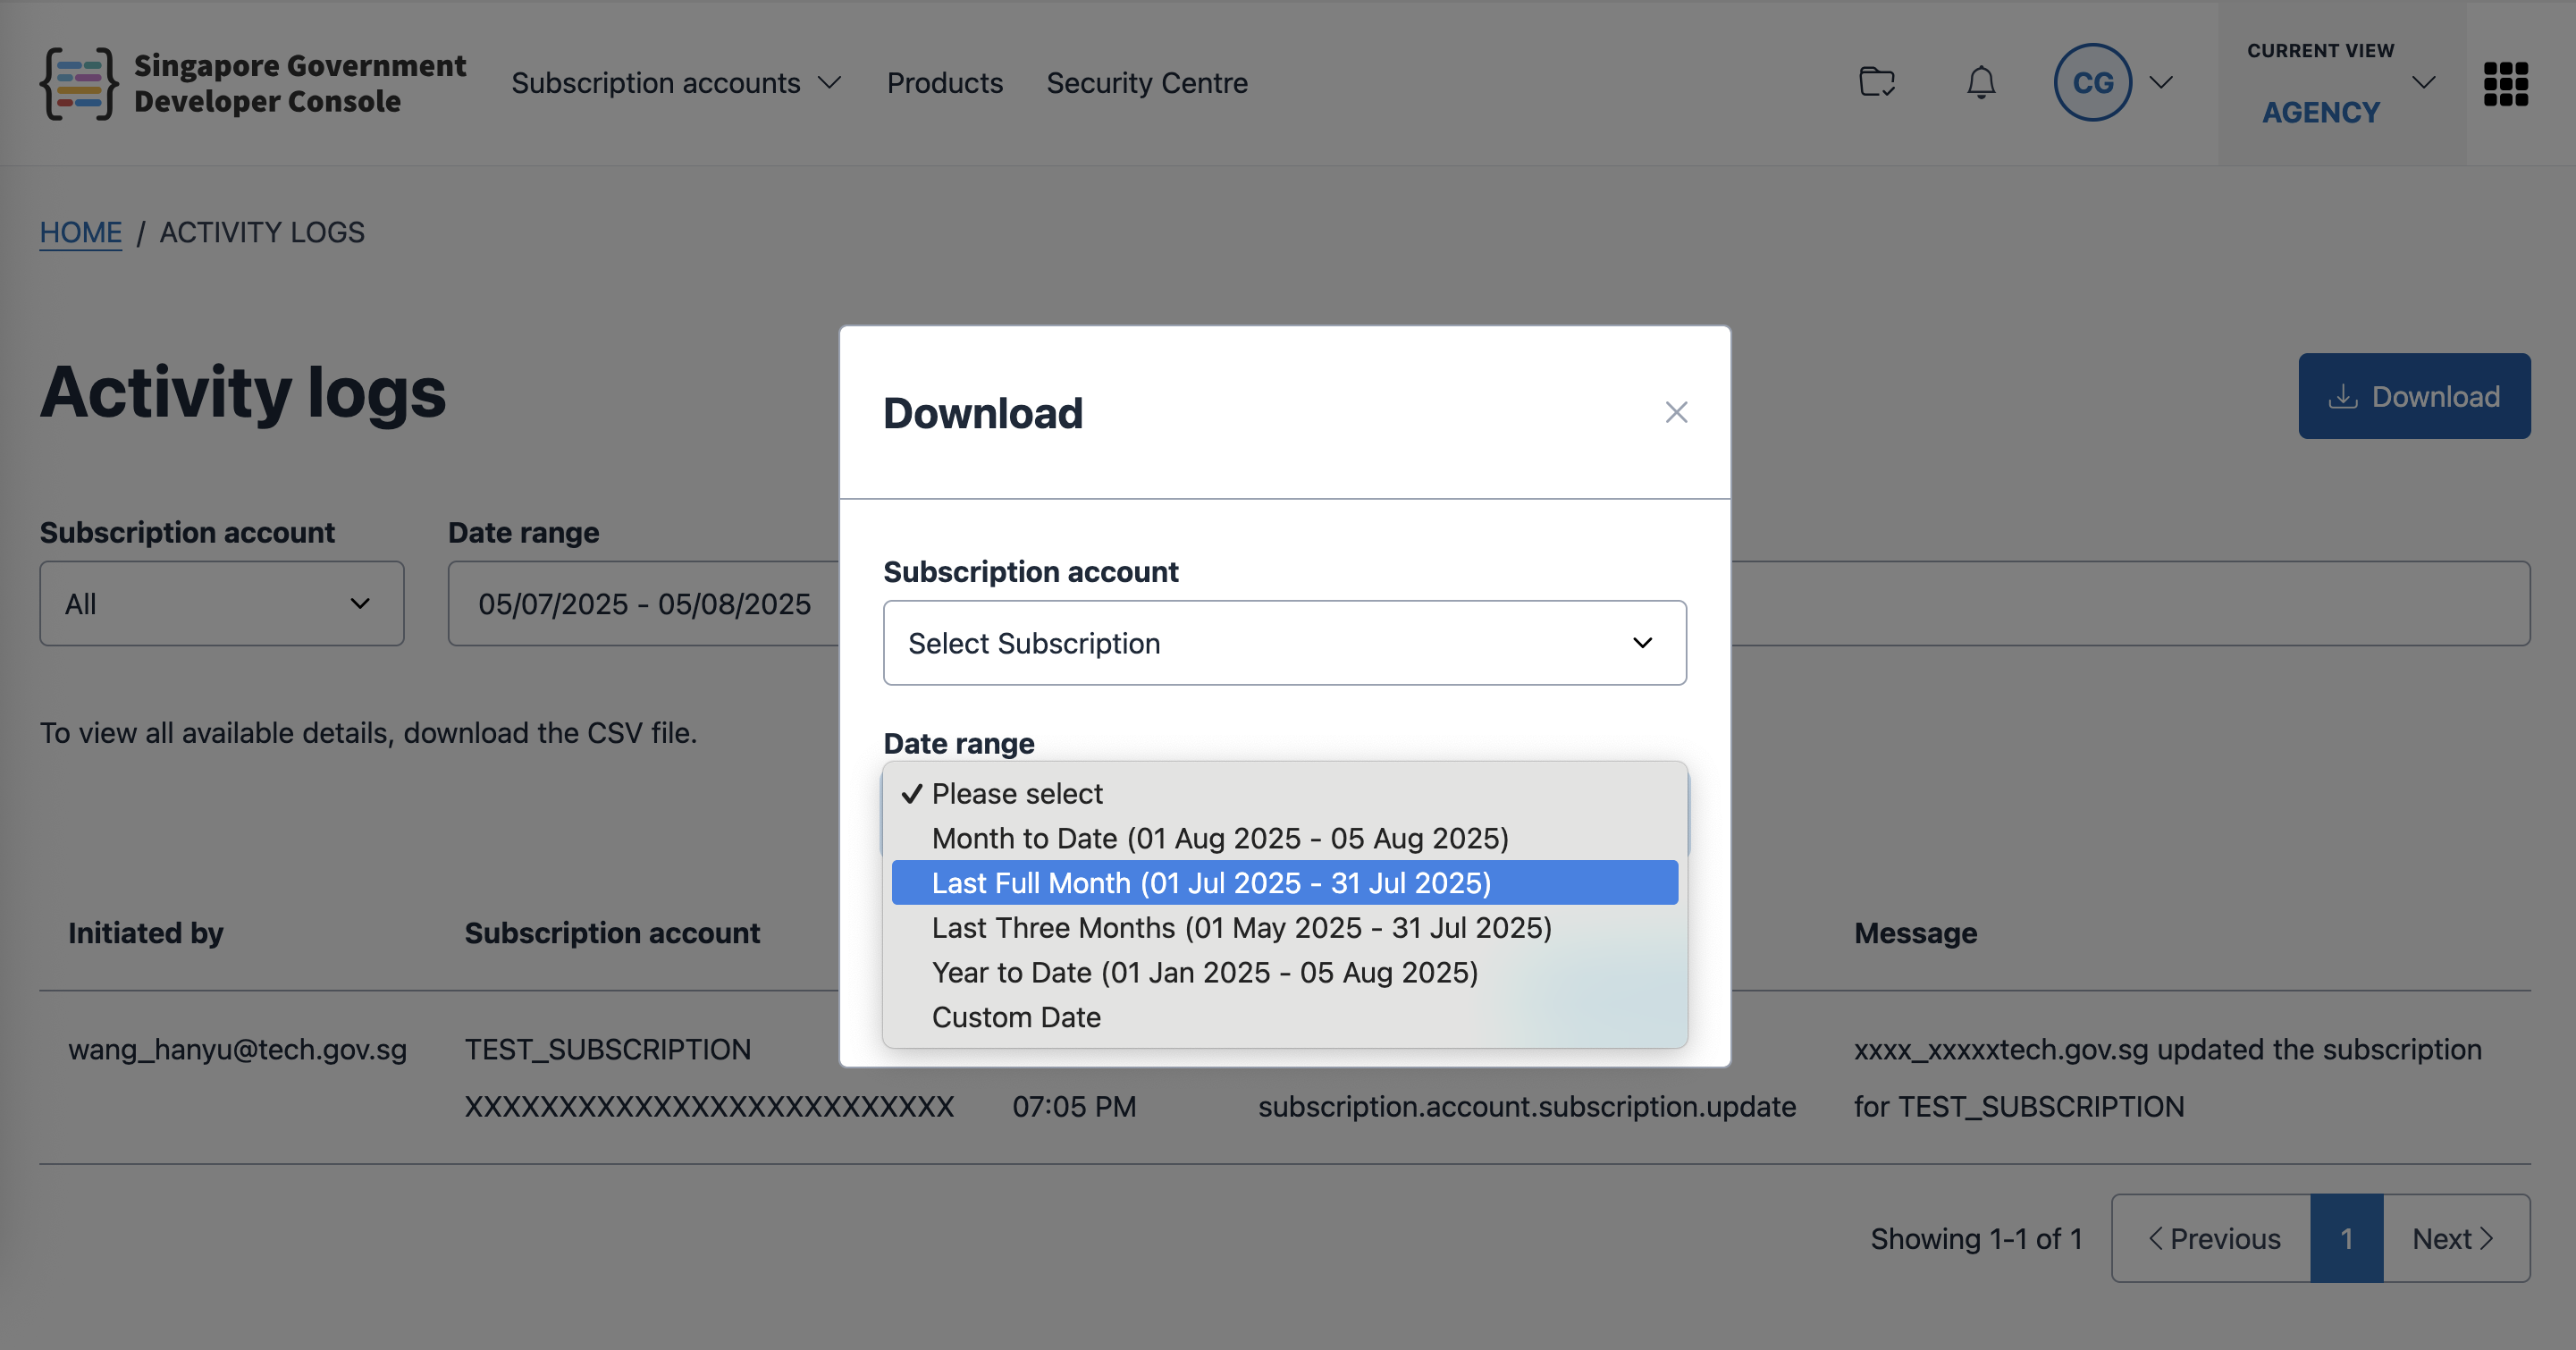Click the CG user avatar
The image size is (2576, 1350).
click(2092, 82)
